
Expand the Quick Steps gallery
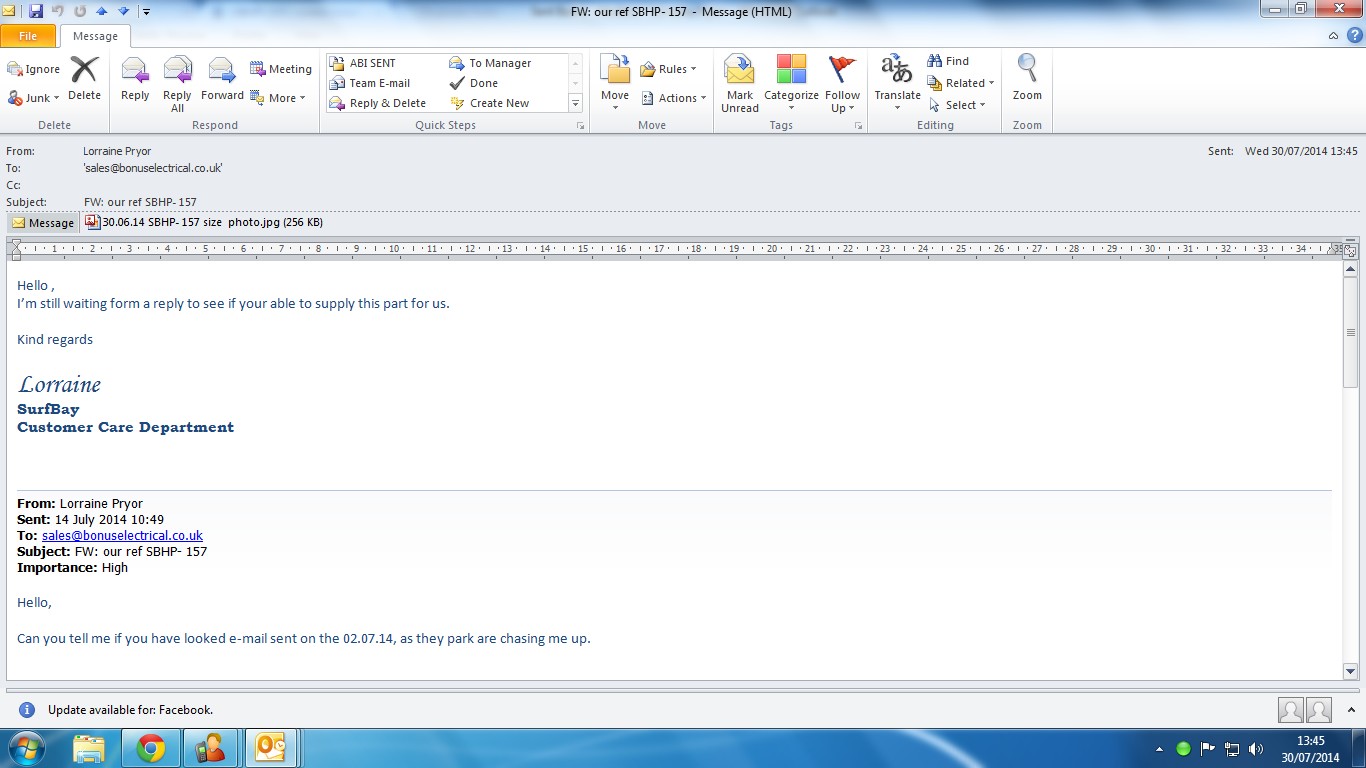point(575,104)
